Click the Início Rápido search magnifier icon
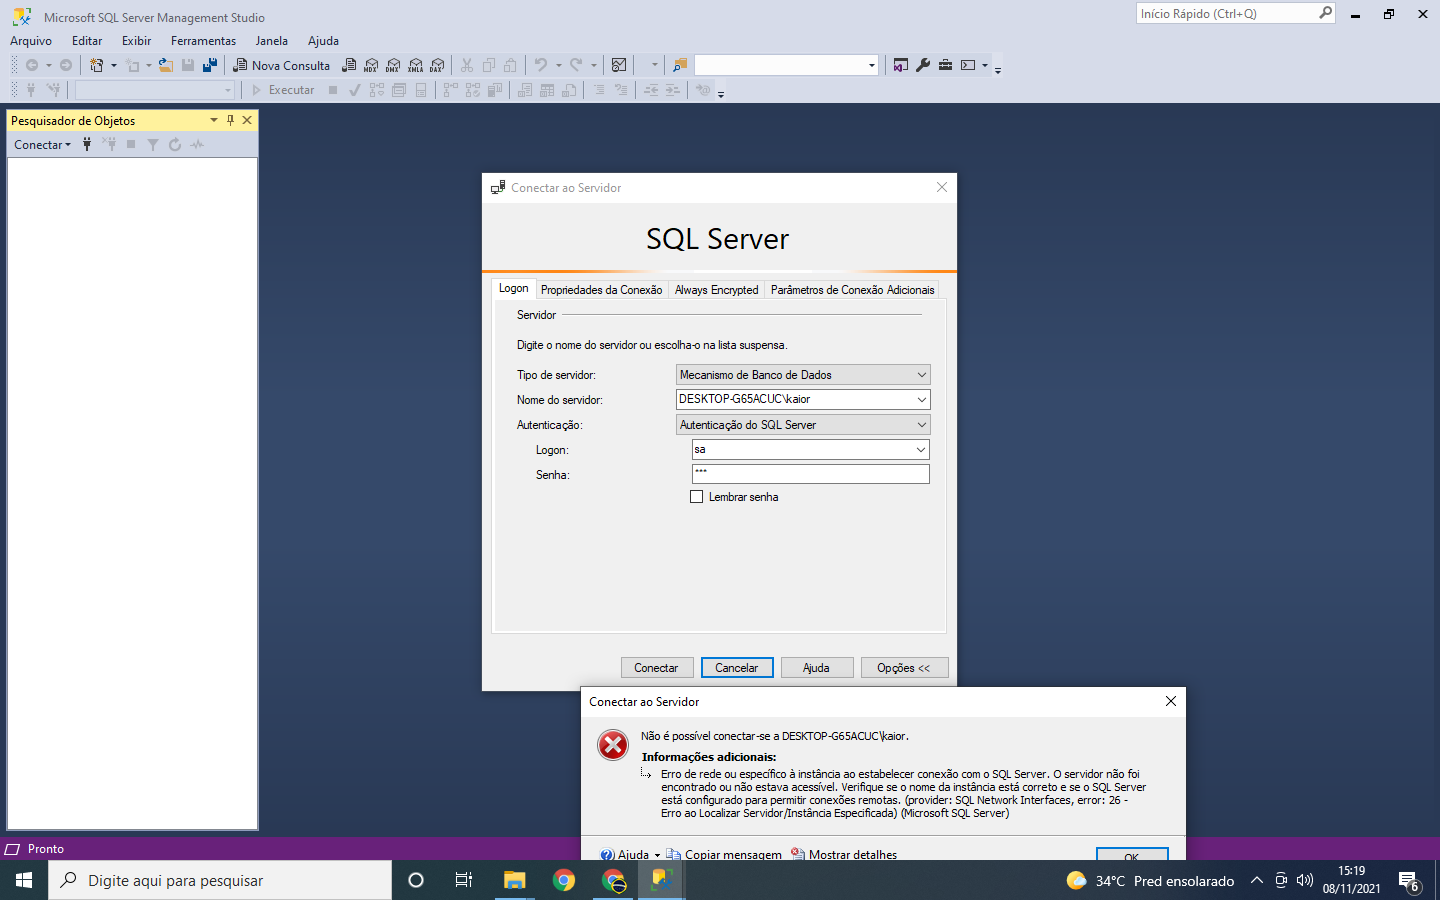Screen dimensions: 1440x900 [x=1325, y=13]
